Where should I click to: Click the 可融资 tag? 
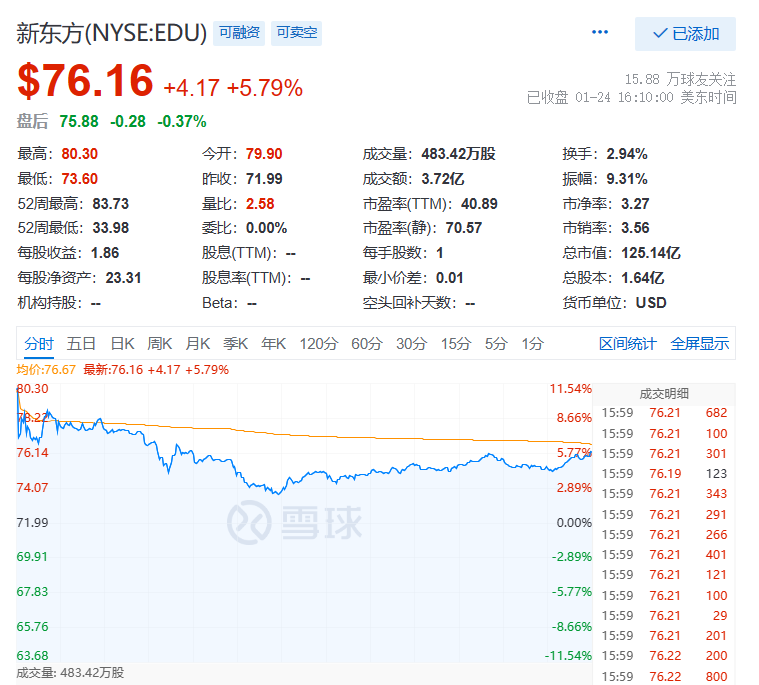point(239,33)
